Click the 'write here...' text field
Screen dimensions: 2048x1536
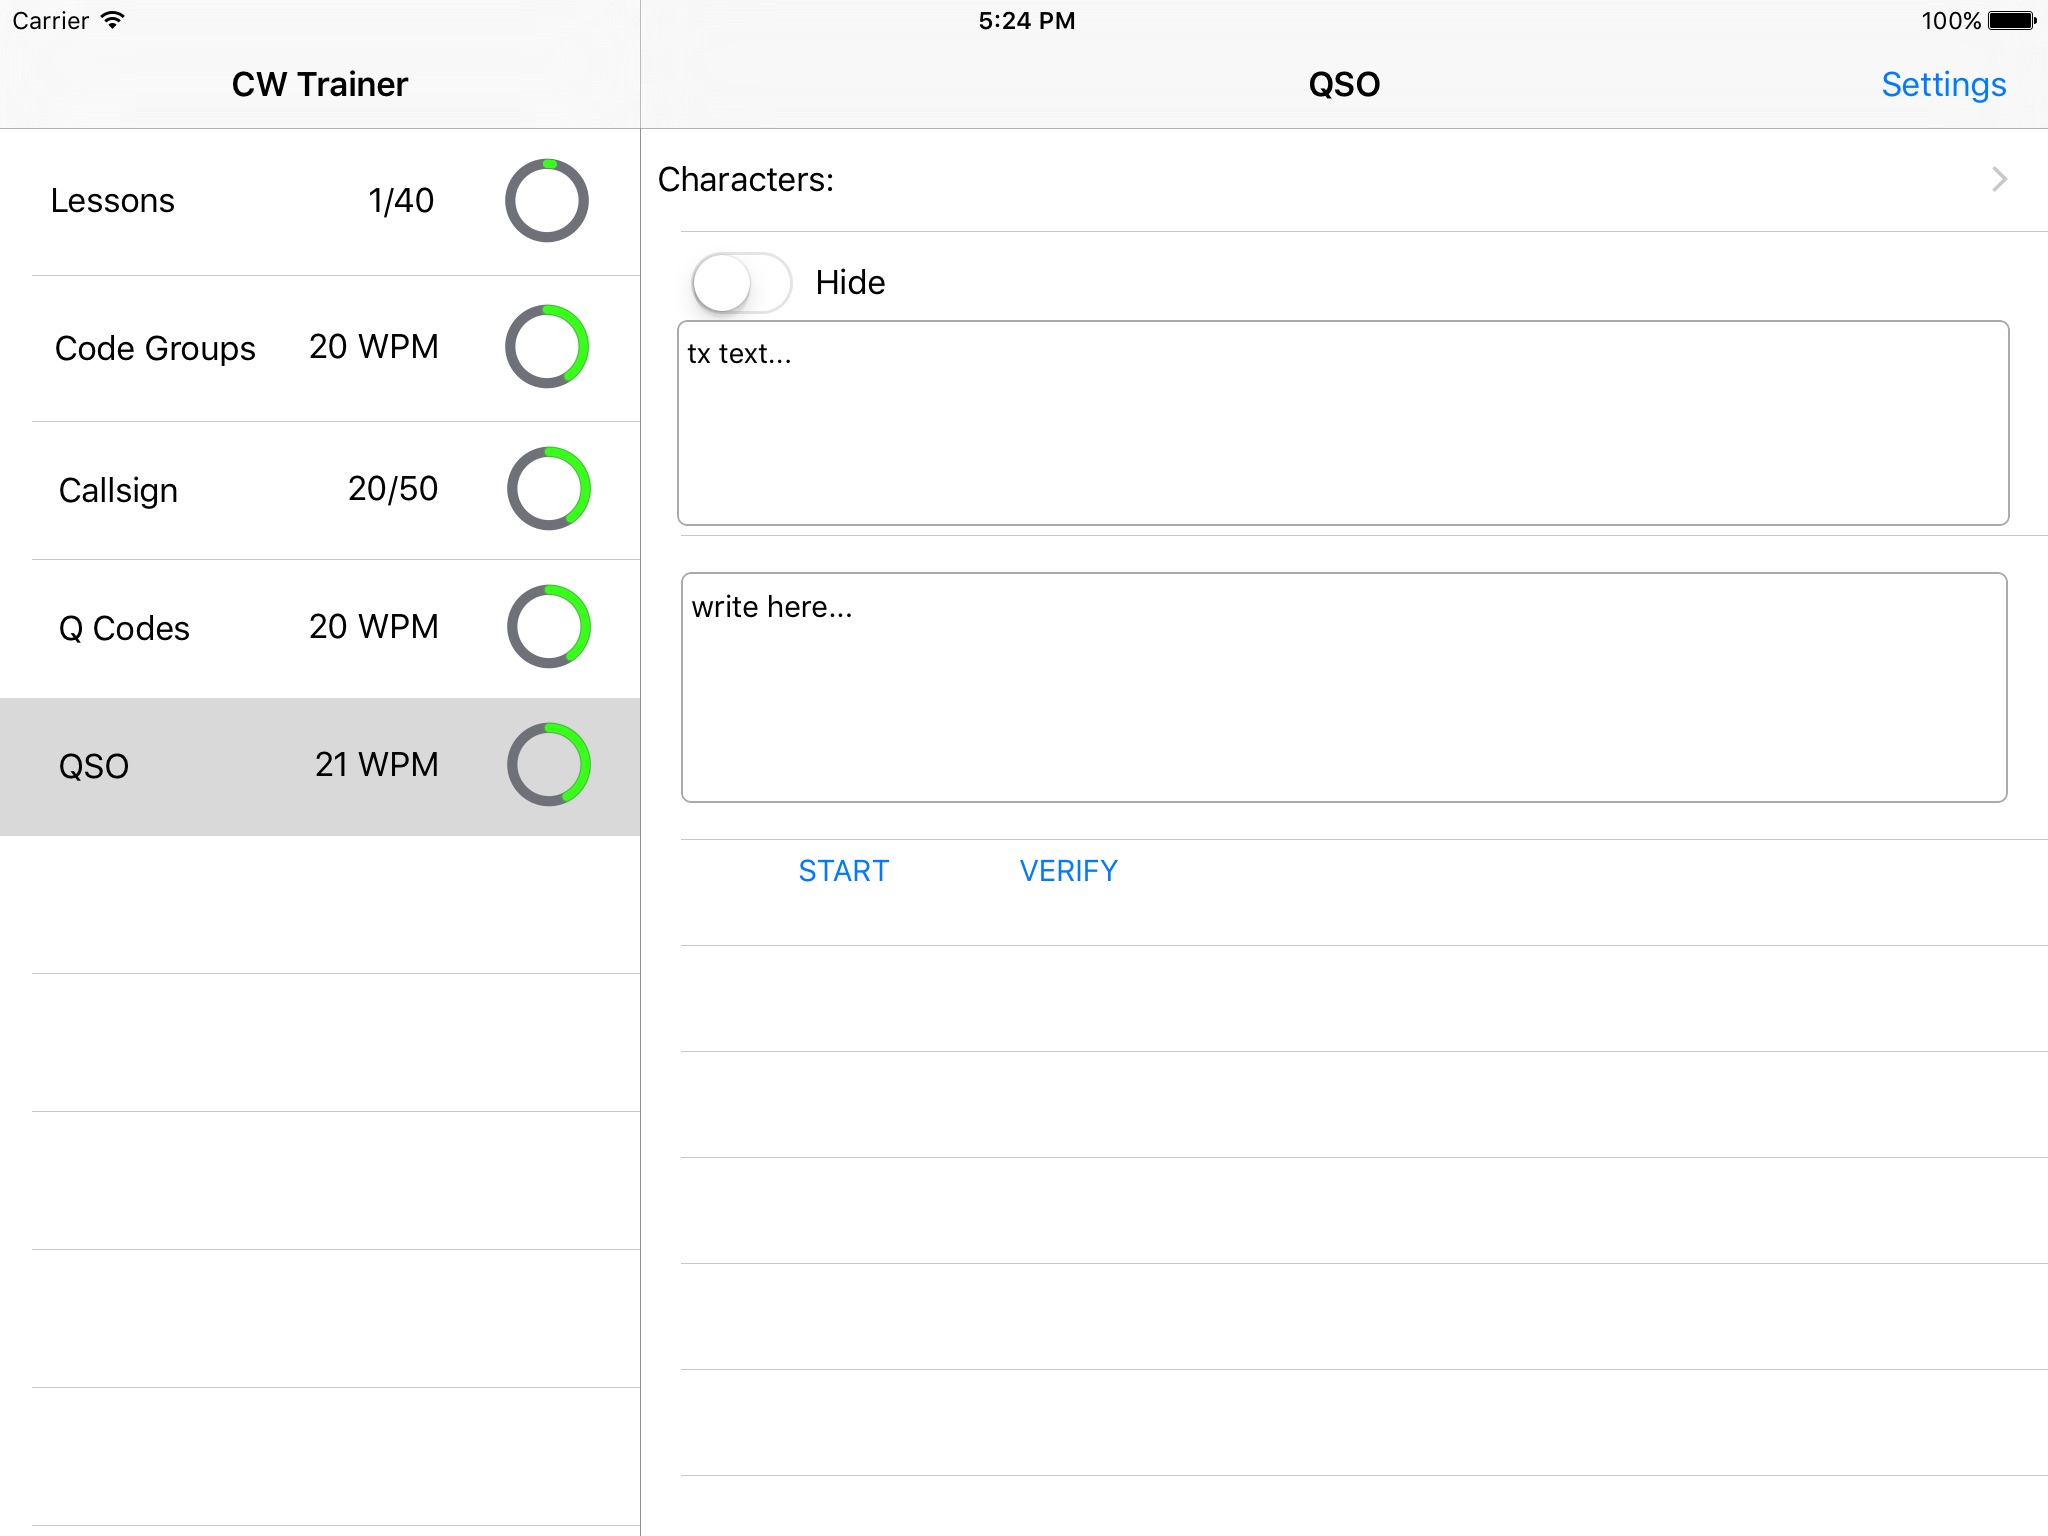(1343, 687)
